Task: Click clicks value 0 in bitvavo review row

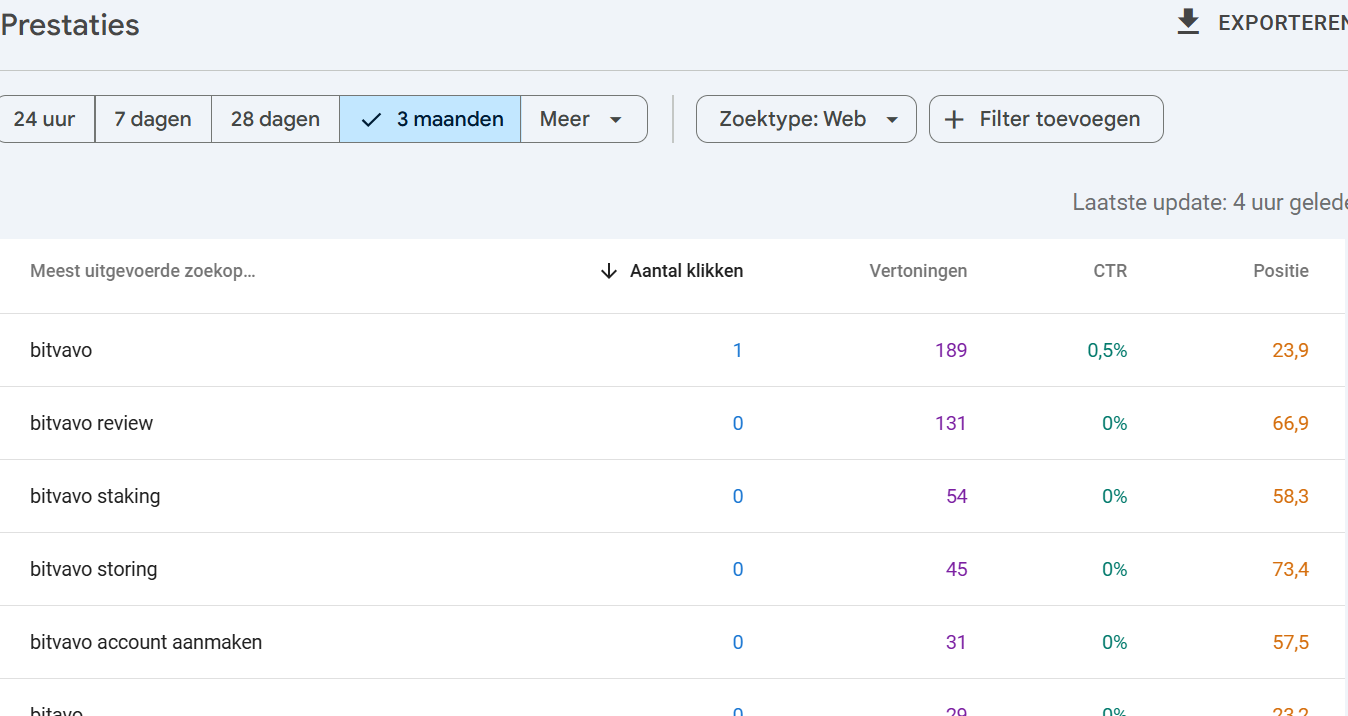Action: click(x=738, y=424)
